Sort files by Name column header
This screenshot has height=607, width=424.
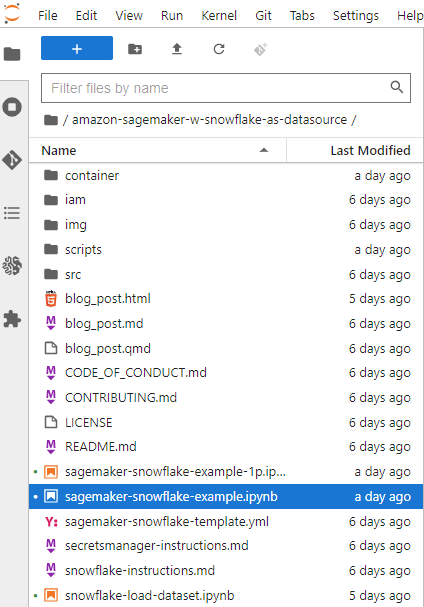tap(157, 150)
